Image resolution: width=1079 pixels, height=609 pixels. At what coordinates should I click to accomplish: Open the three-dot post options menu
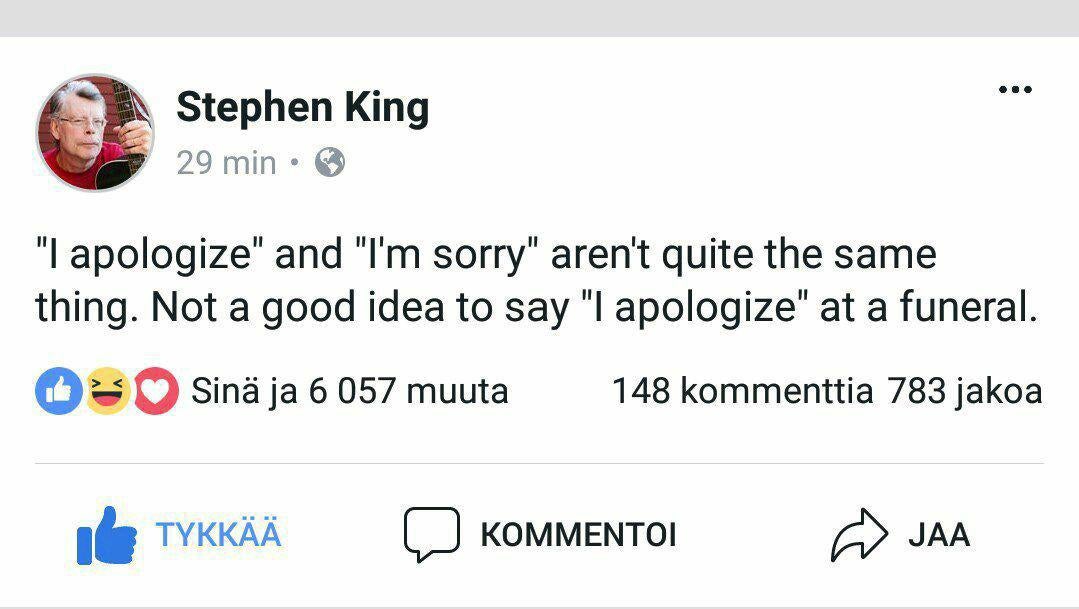[1014, 90]
